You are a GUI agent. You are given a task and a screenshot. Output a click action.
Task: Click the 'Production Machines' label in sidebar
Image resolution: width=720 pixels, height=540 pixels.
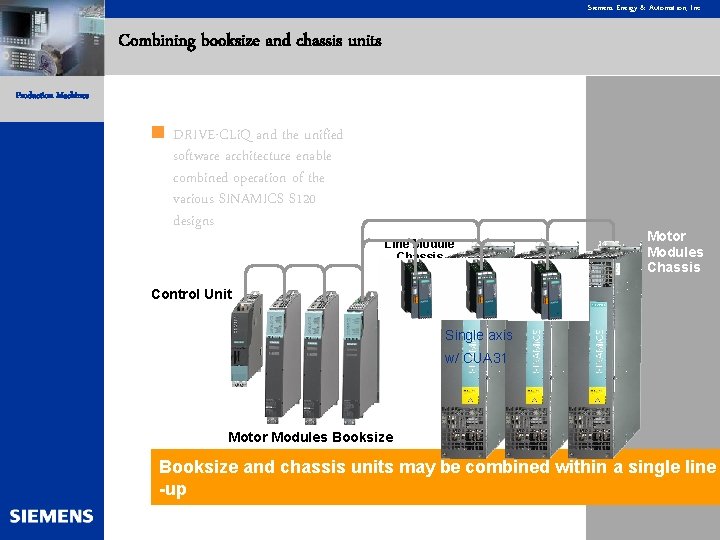(x=52, y=96)
